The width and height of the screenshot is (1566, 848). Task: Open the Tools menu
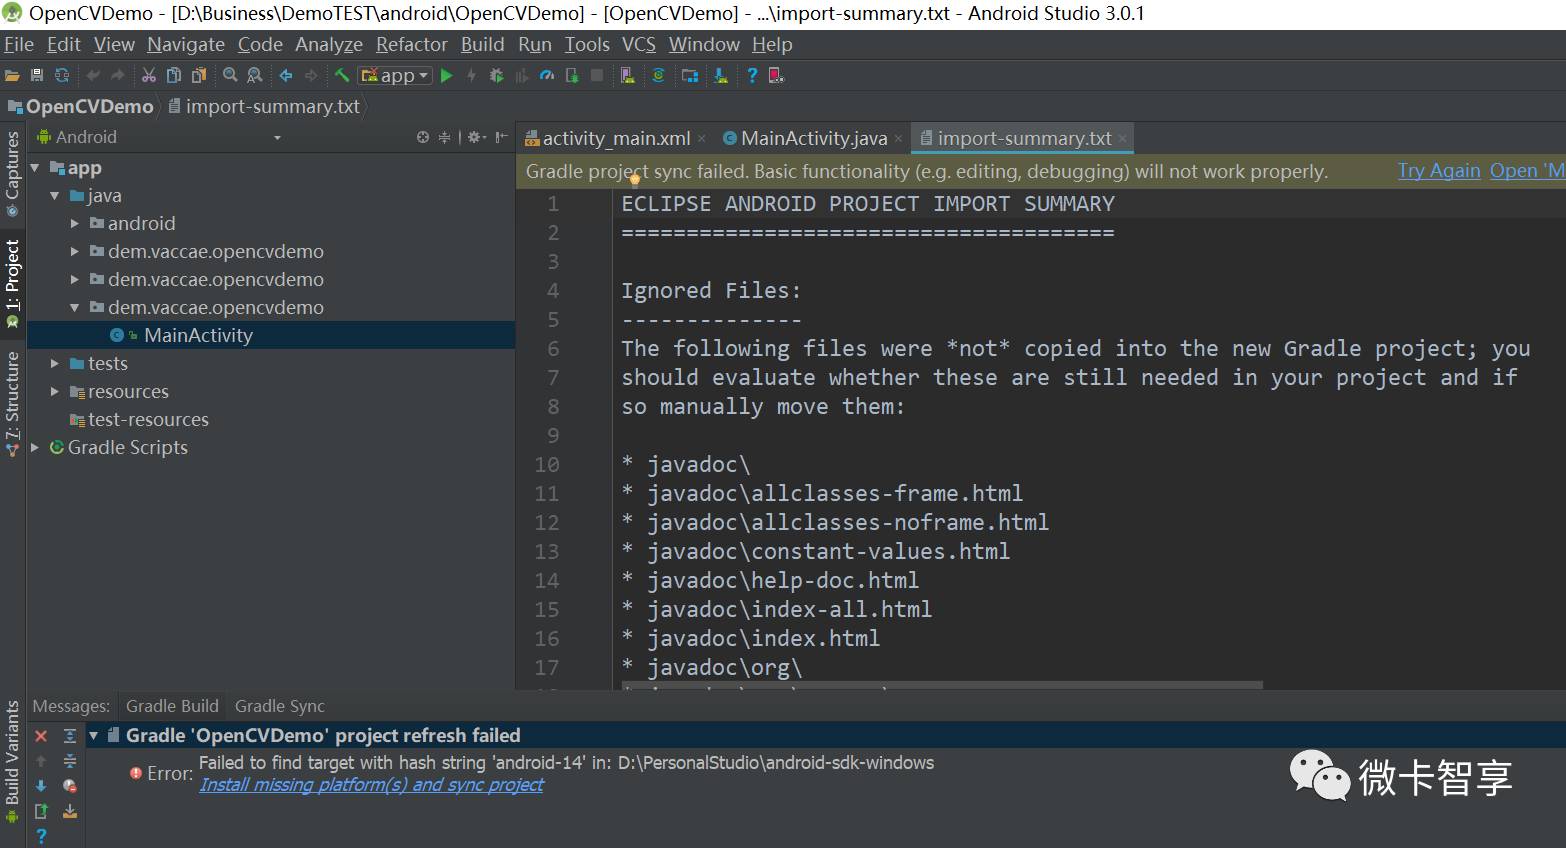[587, 44]
